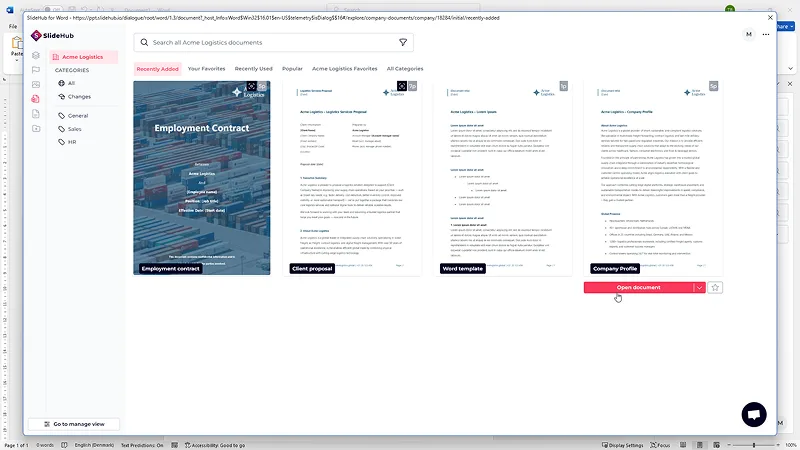Select the Client proposal thumbnail
Screen dimensions: 800x450
[352, 178]
